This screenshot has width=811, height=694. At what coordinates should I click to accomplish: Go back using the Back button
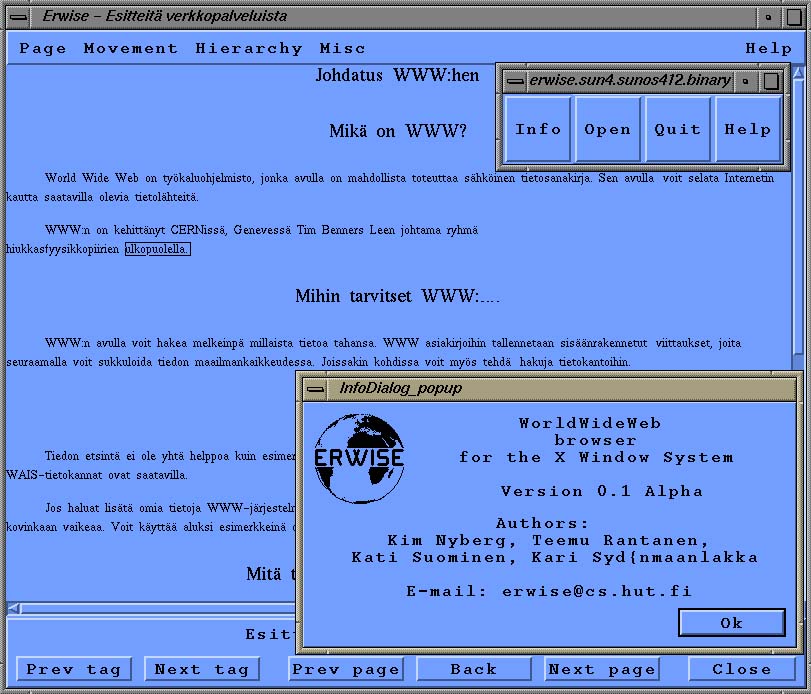474,669
